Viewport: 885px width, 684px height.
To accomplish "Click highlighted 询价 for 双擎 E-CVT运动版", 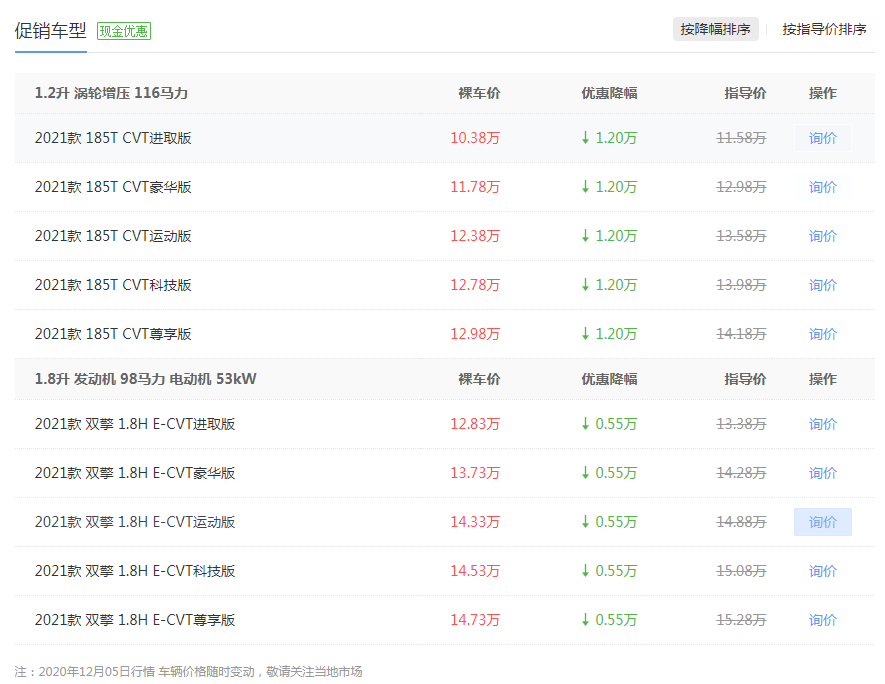I will pos(822,522).
